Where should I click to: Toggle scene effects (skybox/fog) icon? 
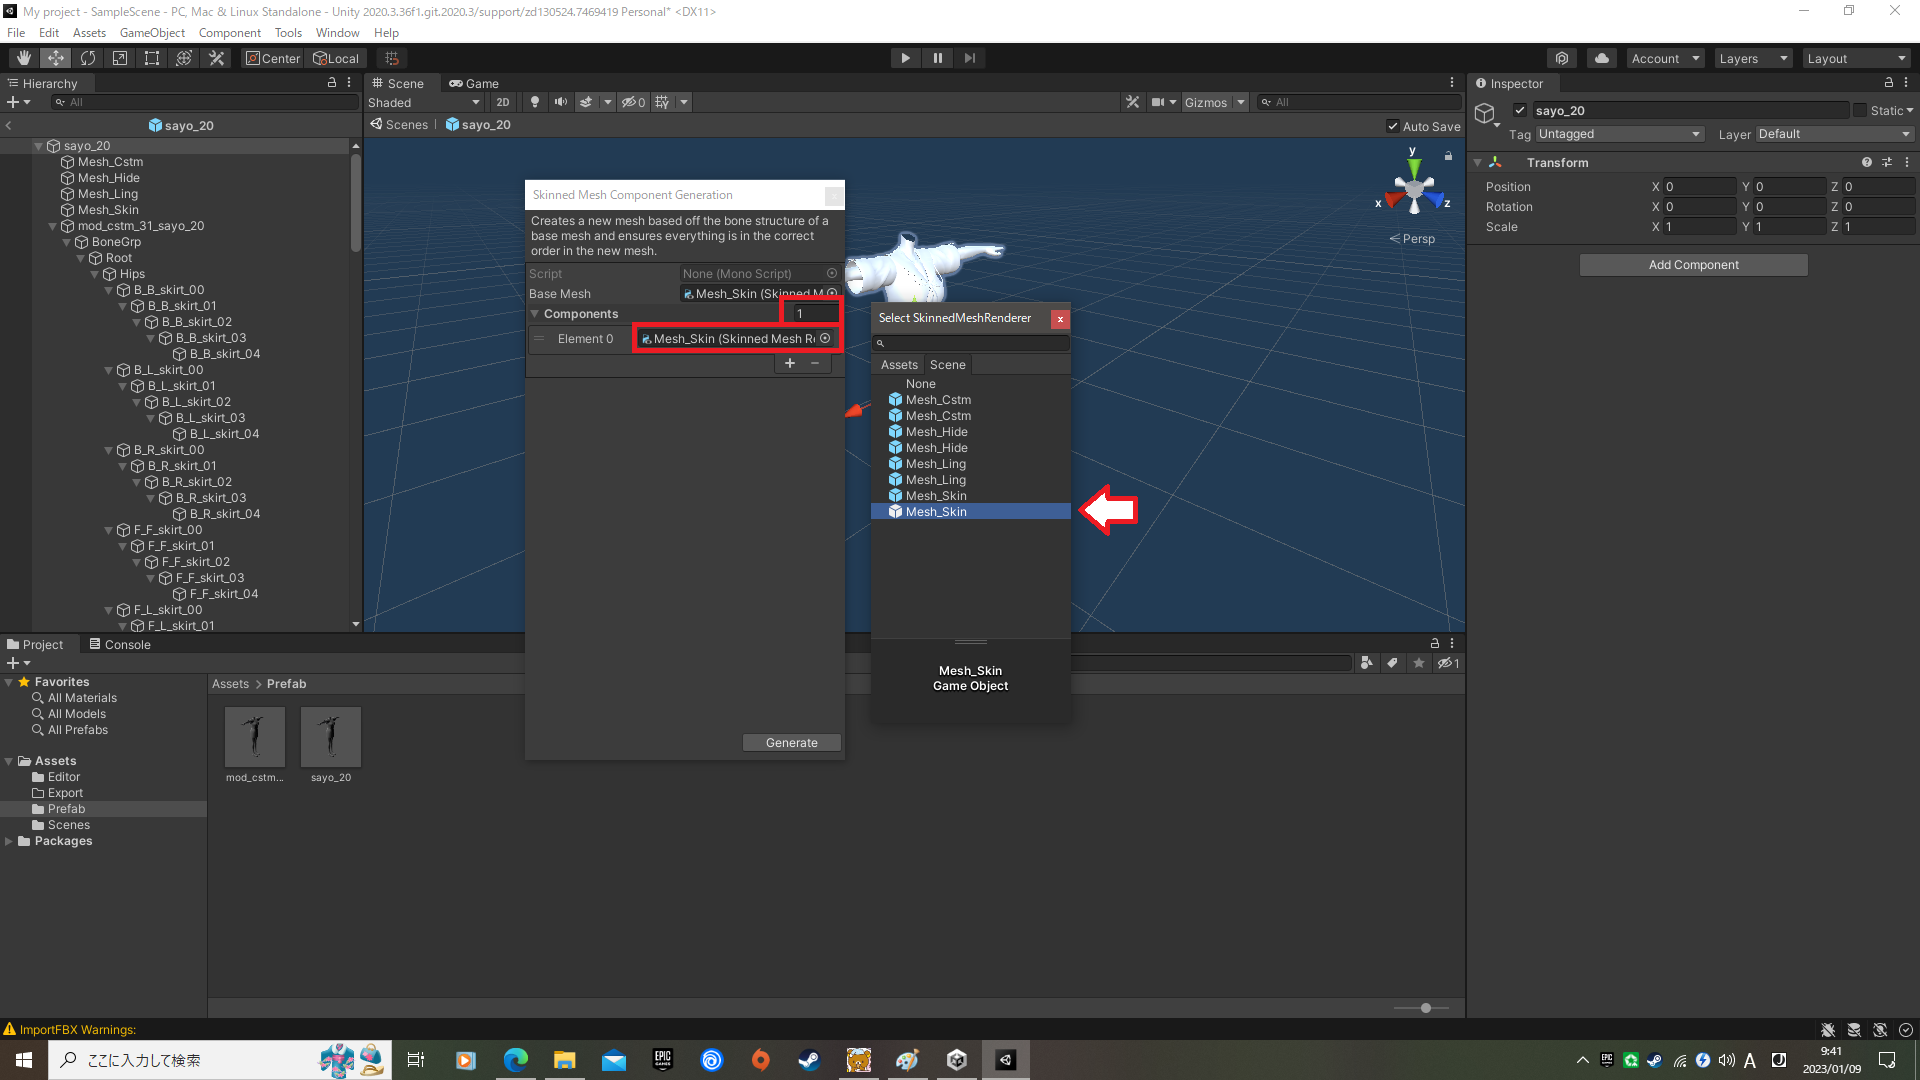coord(586,102)
